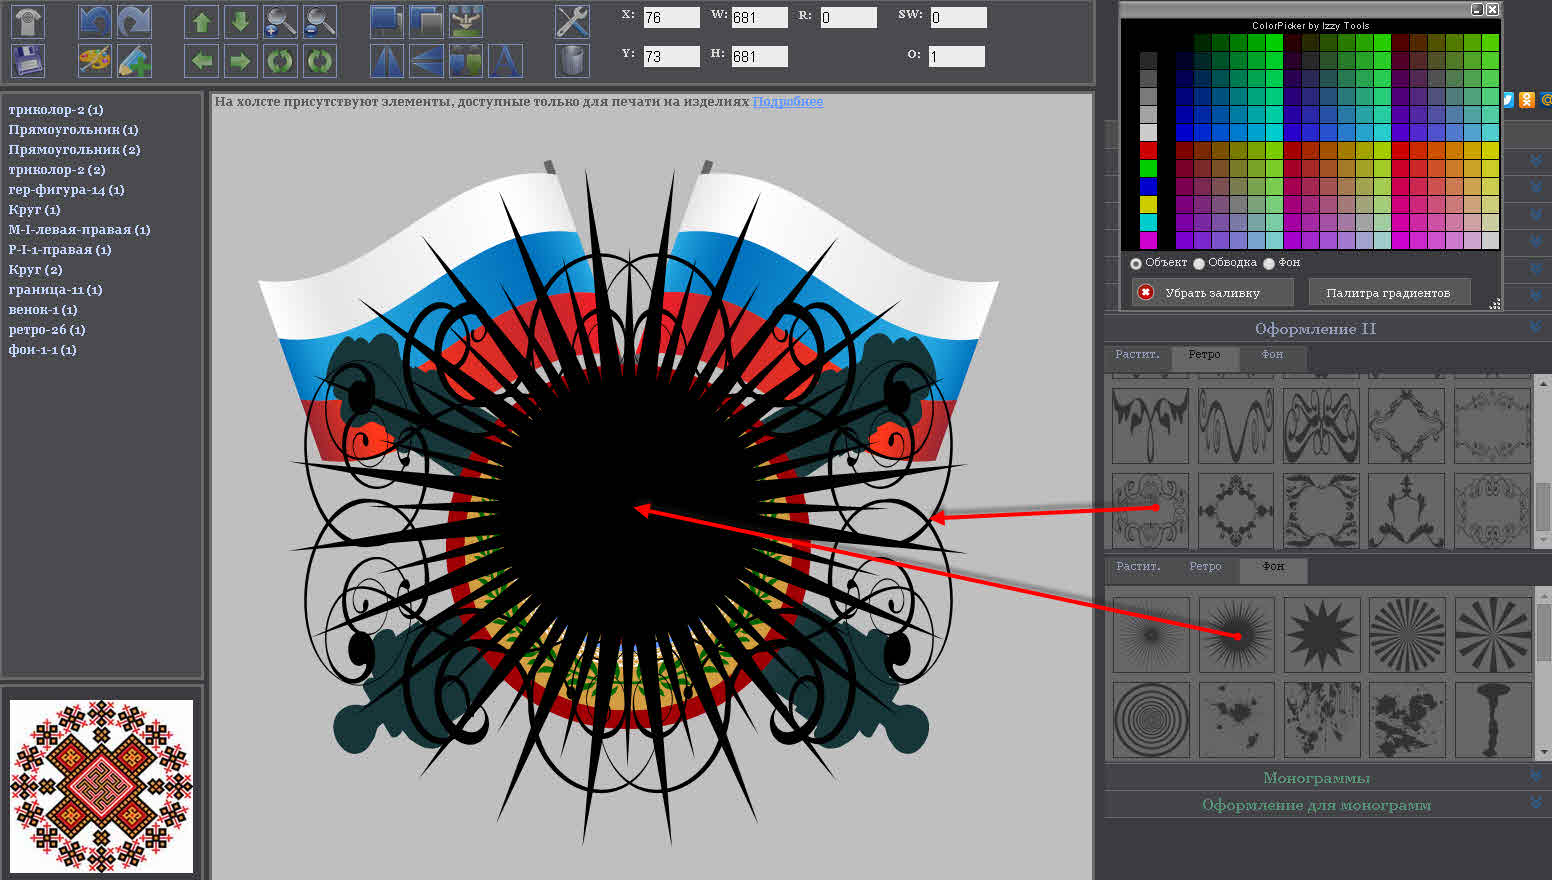1552x880 pixels.
Task: Select layer М-I-левая-правая (1)
Action: tap(80, 230)
